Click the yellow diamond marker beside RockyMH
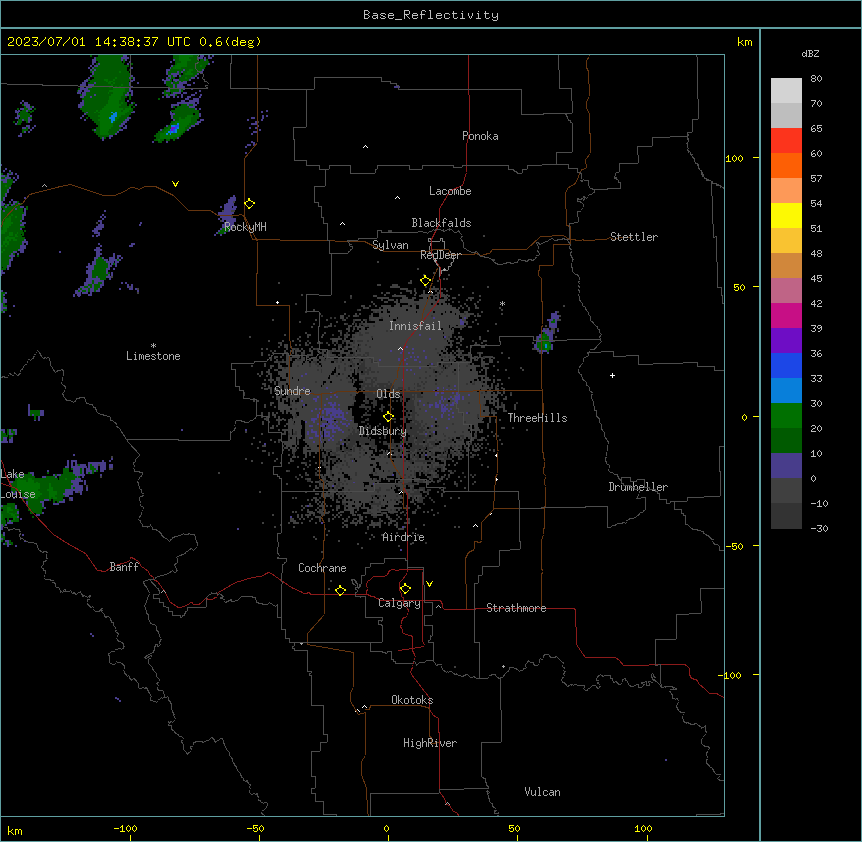Viewport: 862px width, 842px height. click(250, 204)
